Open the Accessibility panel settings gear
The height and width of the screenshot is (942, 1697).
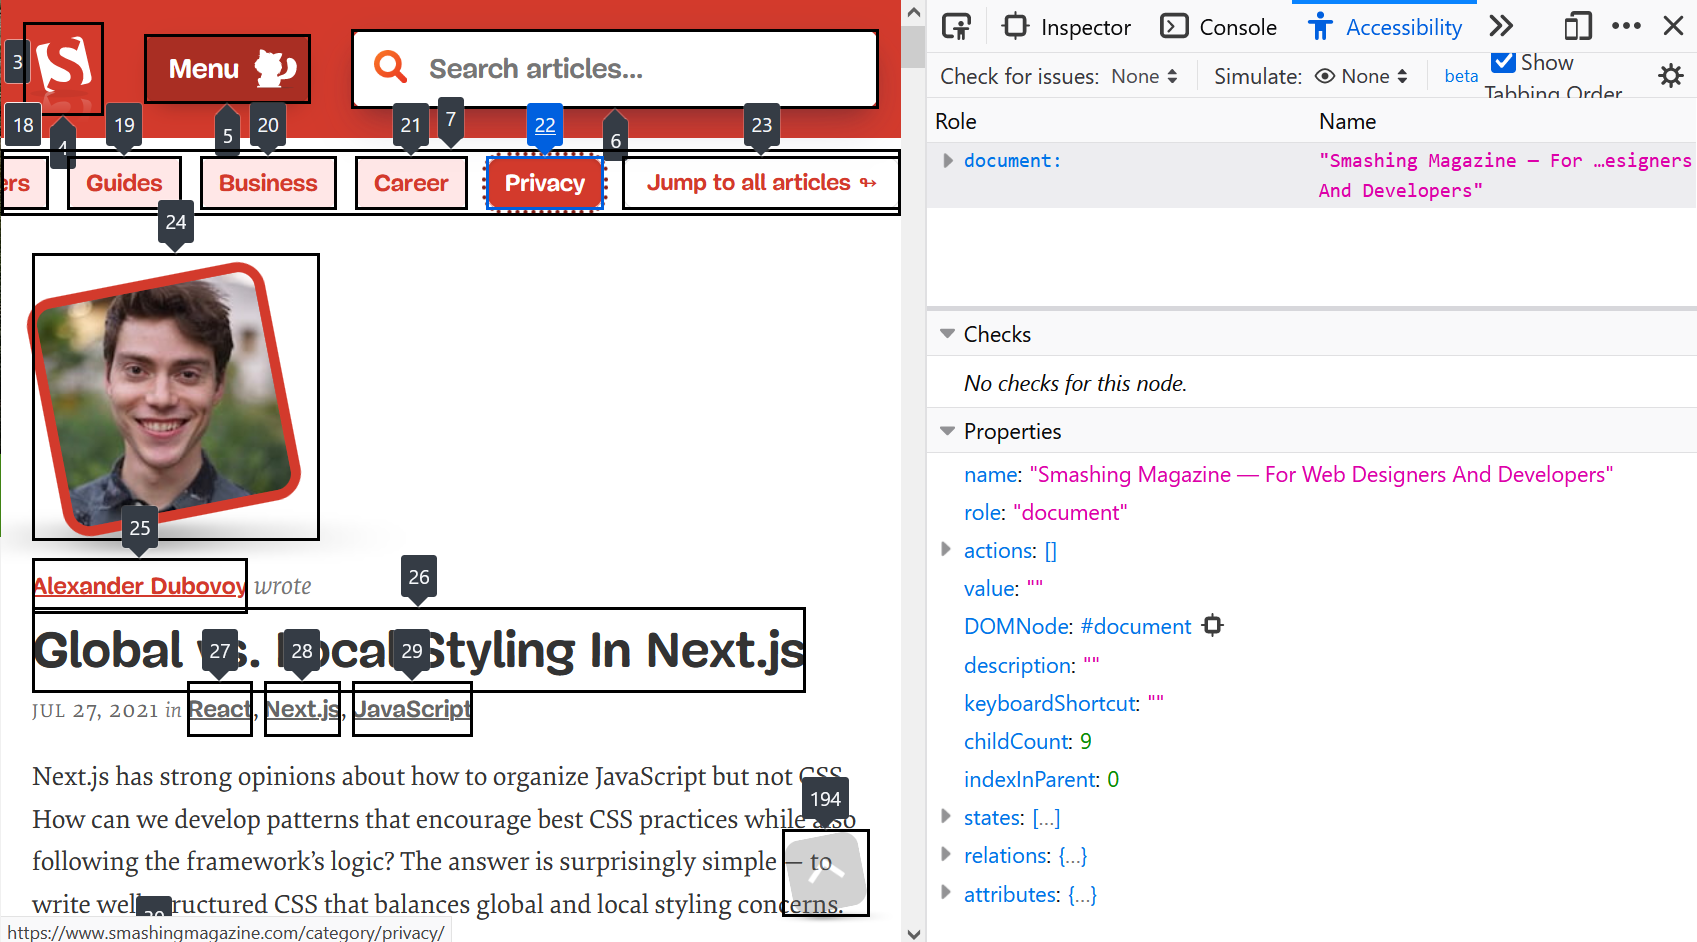[1671, 75]
